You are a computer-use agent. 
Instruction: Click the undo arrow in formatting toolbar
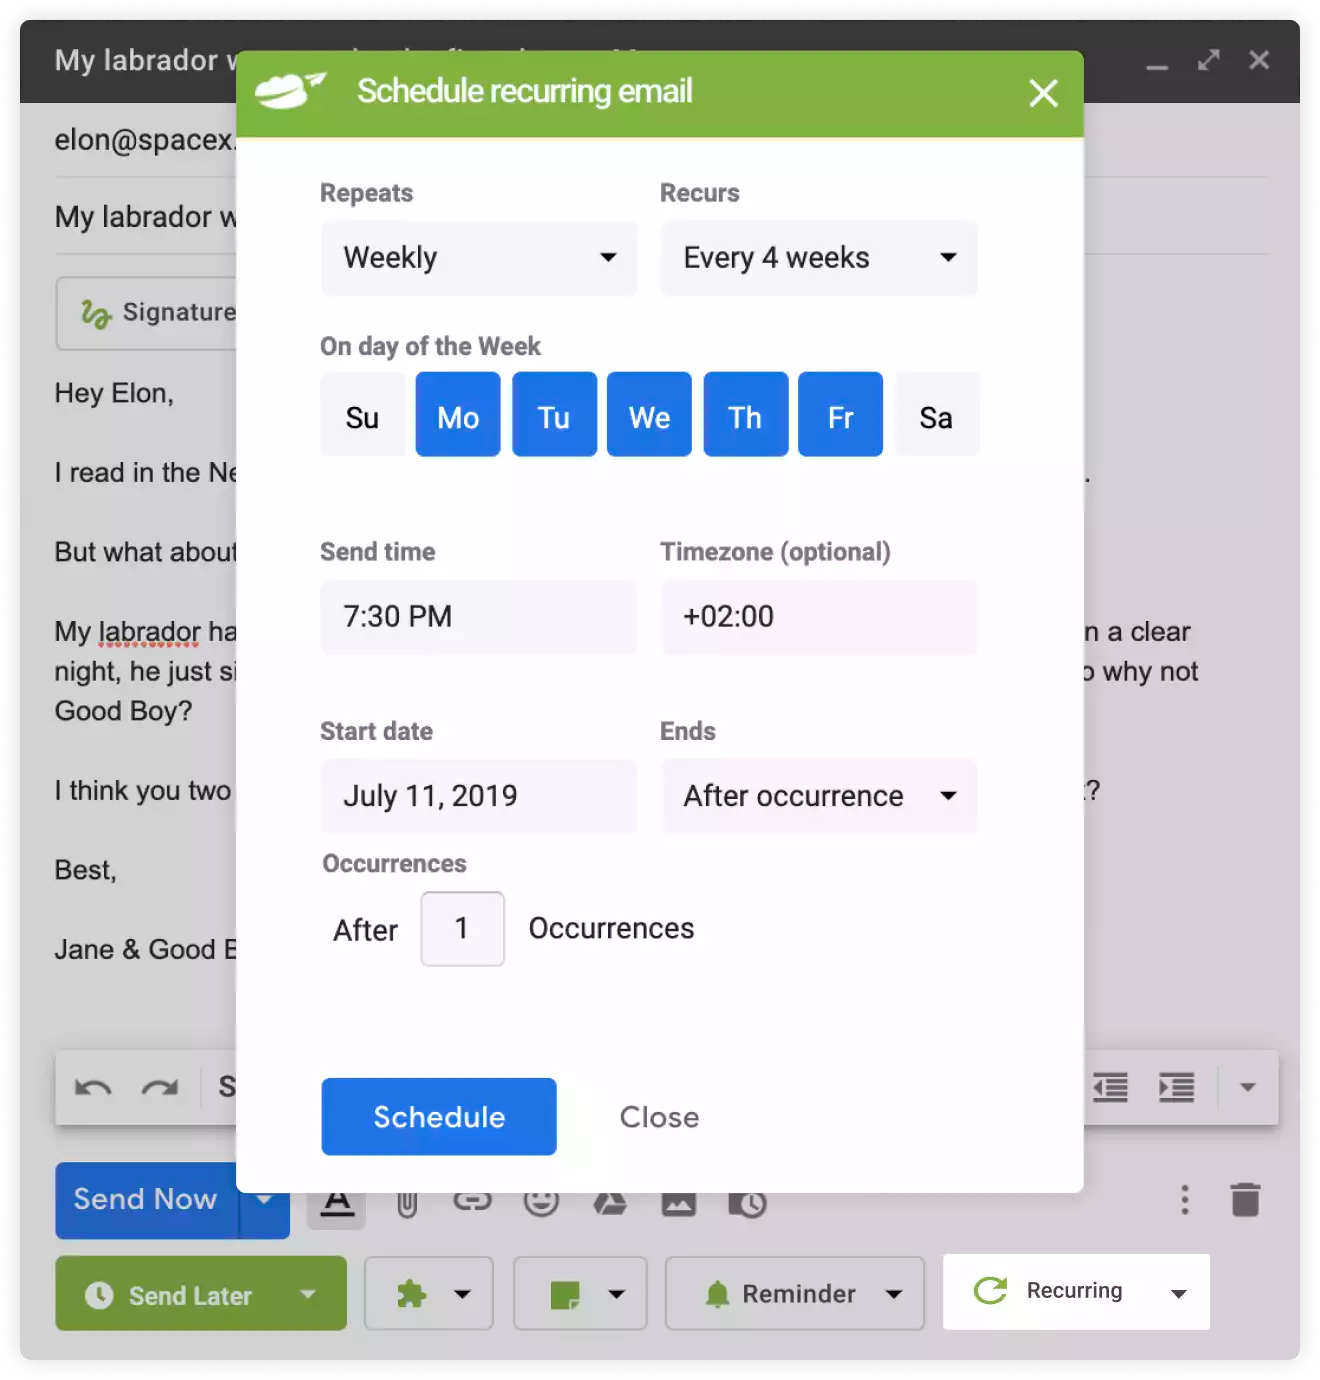coord(93,1087)
